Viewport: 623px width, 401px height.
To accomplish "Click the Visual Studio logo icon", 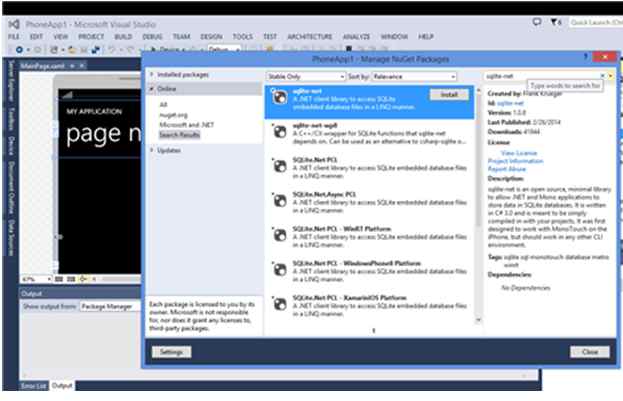I will 14,24.
